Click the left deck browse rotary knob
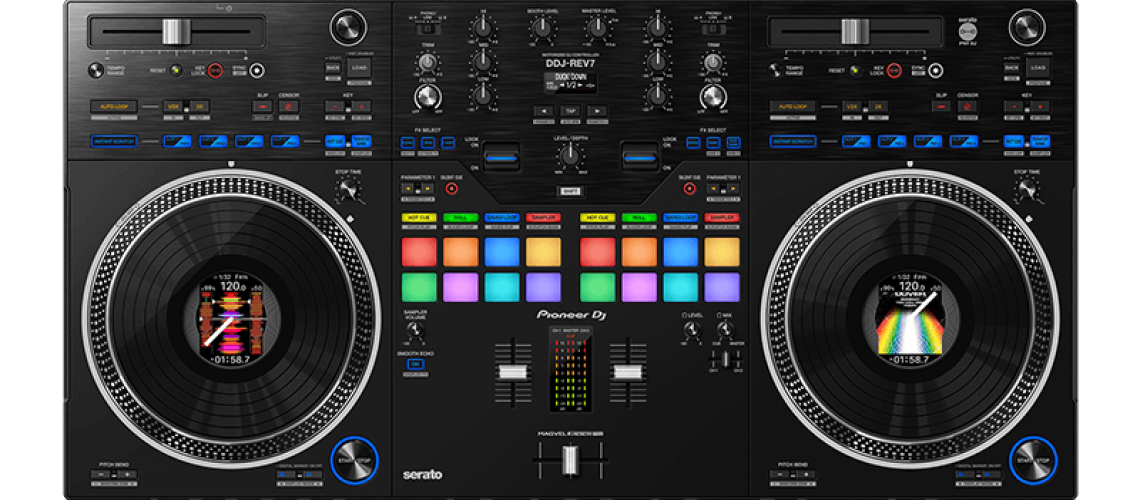 (x=347, y=26)
